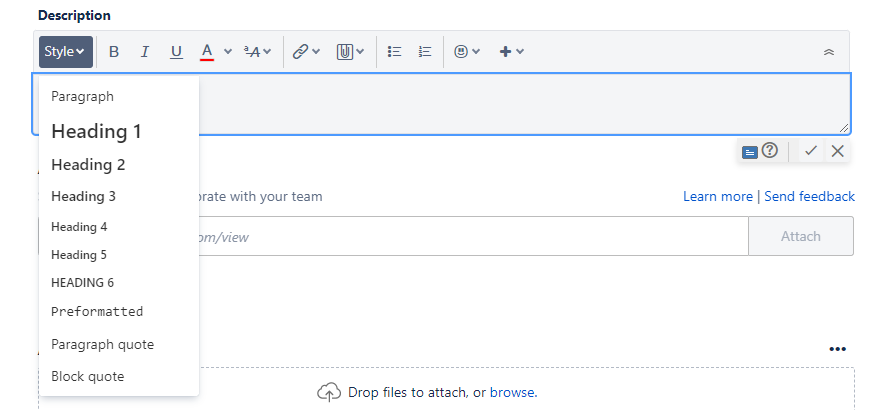Open the editor help question mark

click(x=770, y=150)
